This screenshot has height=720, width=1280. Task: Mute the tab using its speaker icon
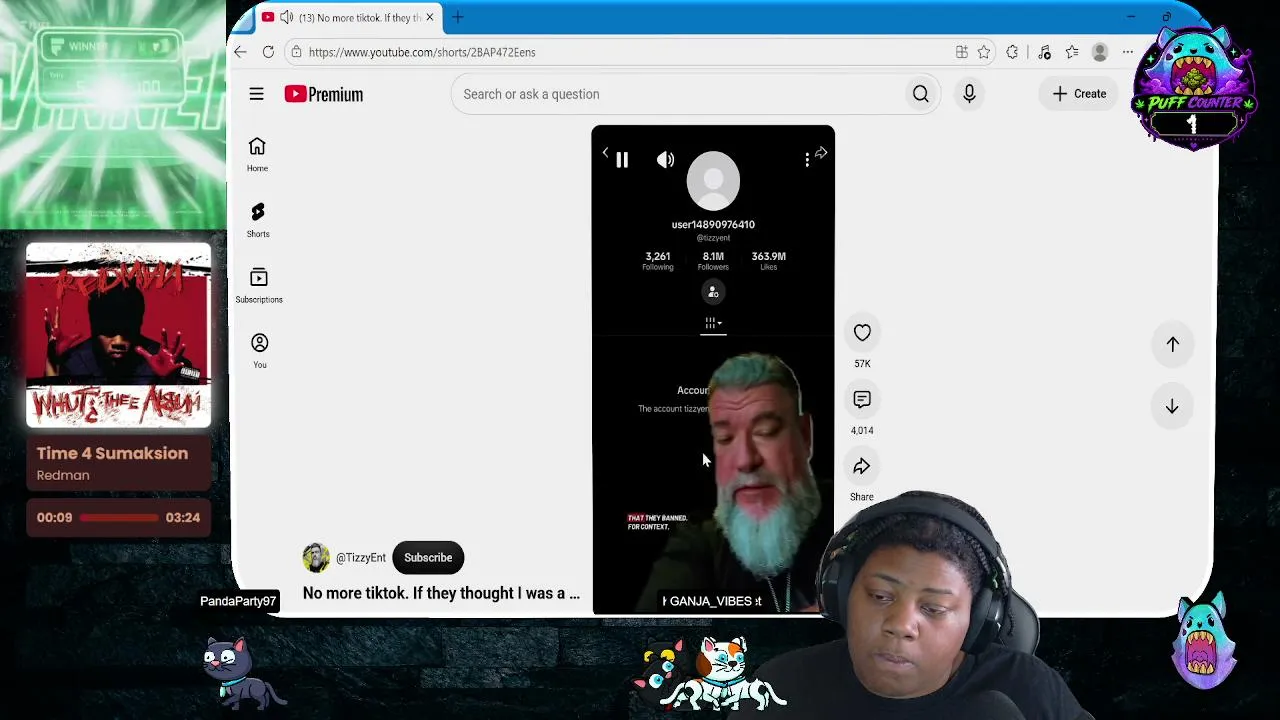coord(287,17)
